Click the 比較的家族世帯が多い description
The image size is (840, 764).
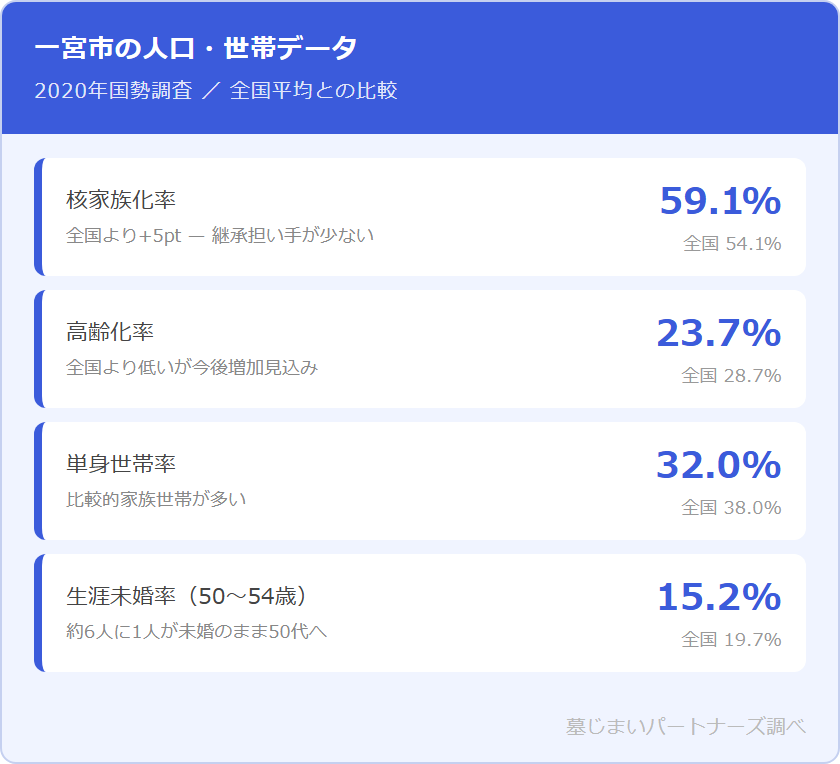pos(156,499)
